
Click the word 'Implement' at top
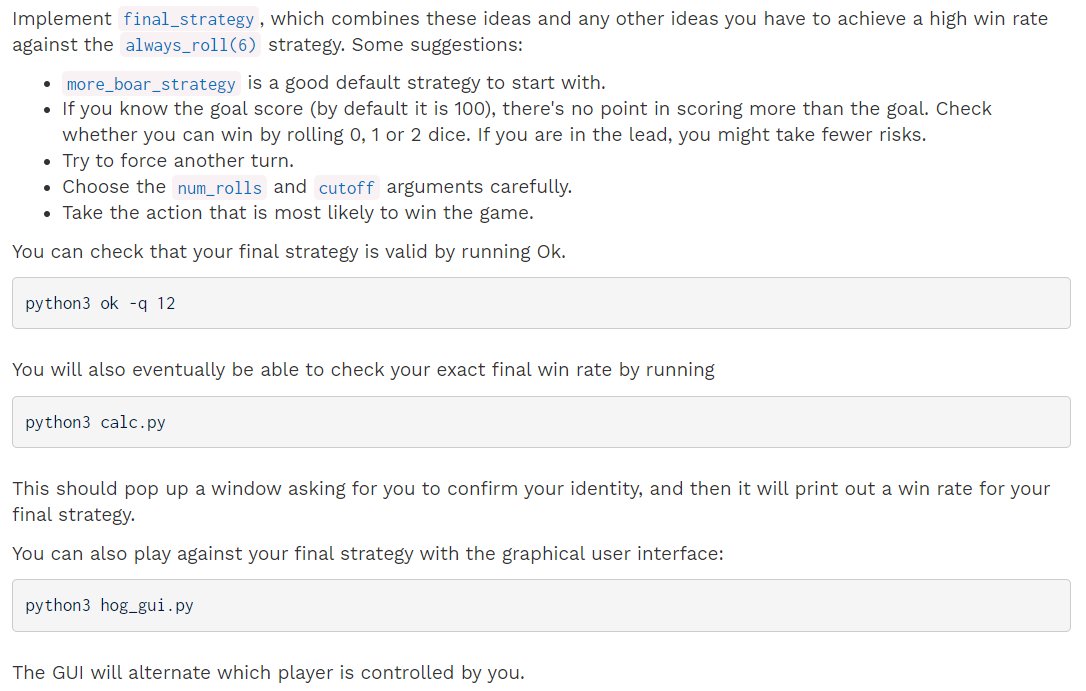(62, 19)
